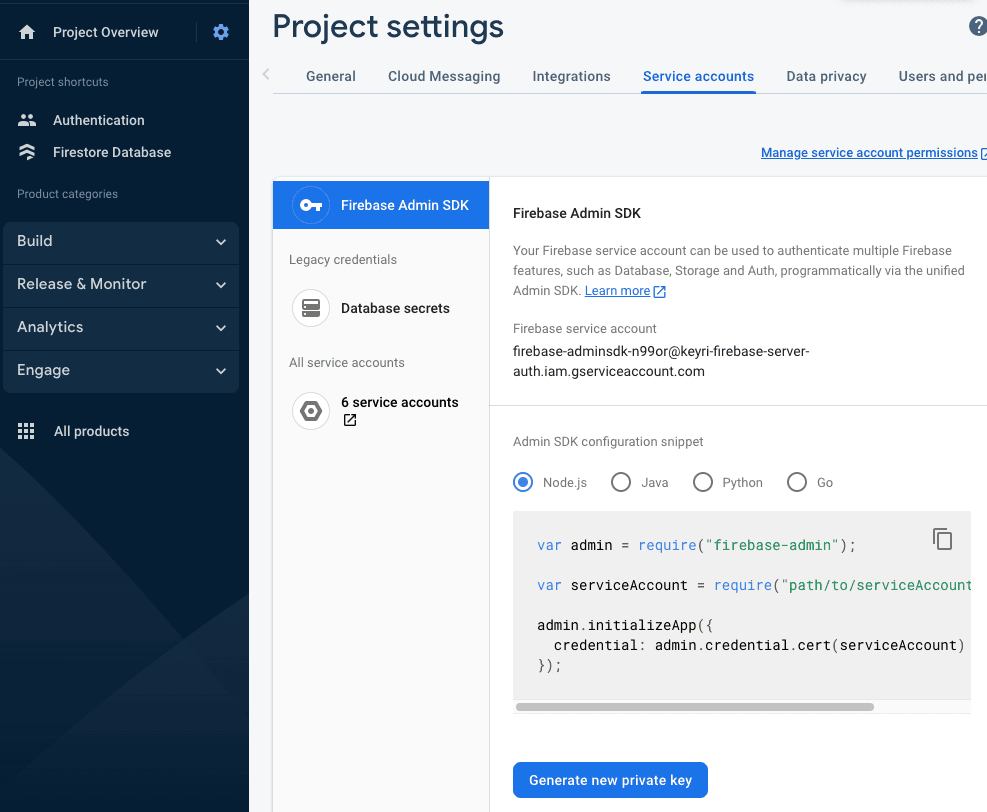Open Manage service account permissions link
Screen dimensions: 987x812
[x=869, y=153]
